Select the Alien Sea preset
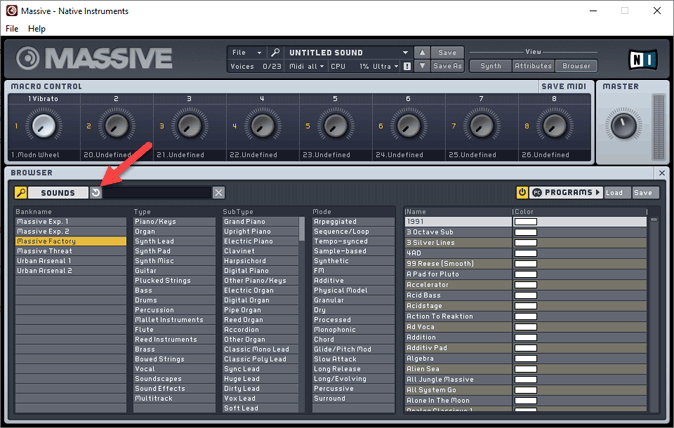 pyautogui.click(x=458, y=369)
